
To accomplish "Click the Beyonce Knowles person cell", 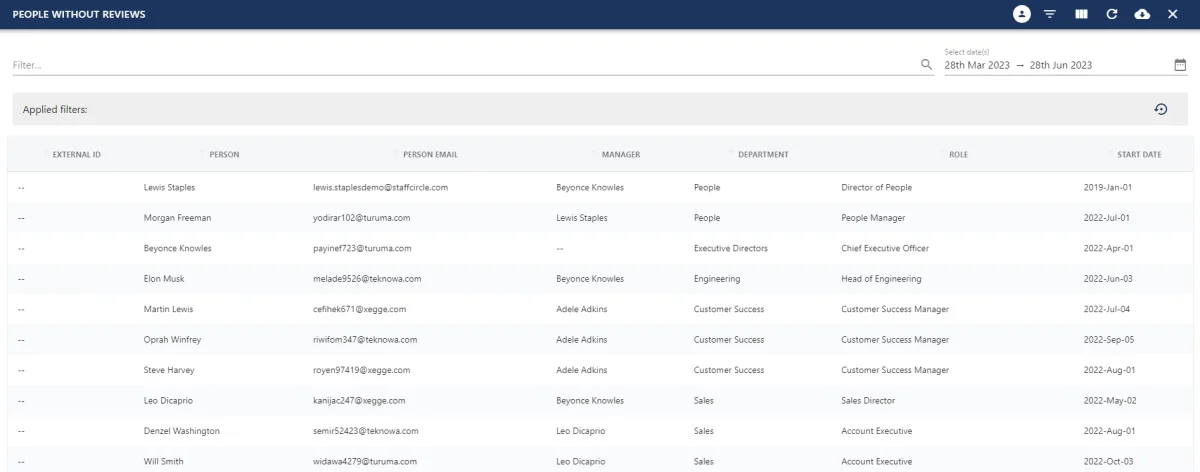I will coord(178,248).
